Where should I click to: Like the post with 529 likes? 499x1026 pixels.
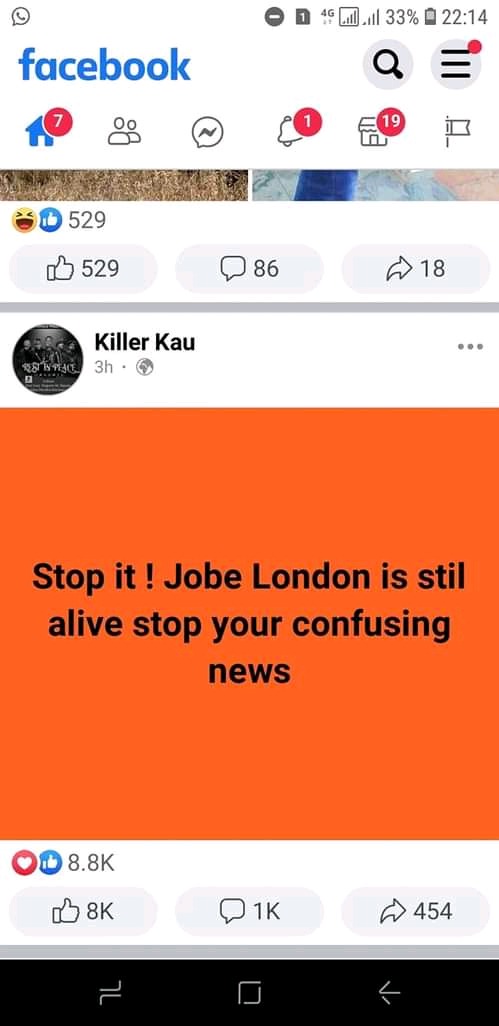point(83,268)
